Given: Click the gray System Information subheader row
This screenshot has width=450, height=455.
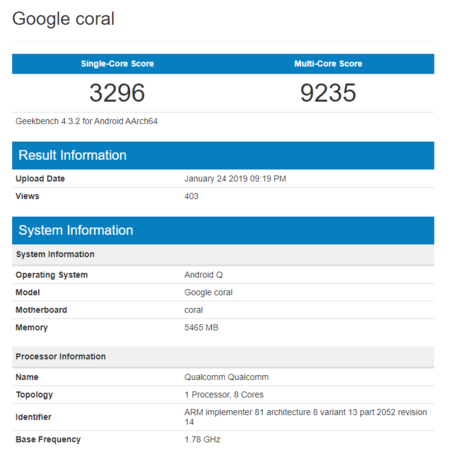Looking at the screenshot, I should tap(223, 254).
